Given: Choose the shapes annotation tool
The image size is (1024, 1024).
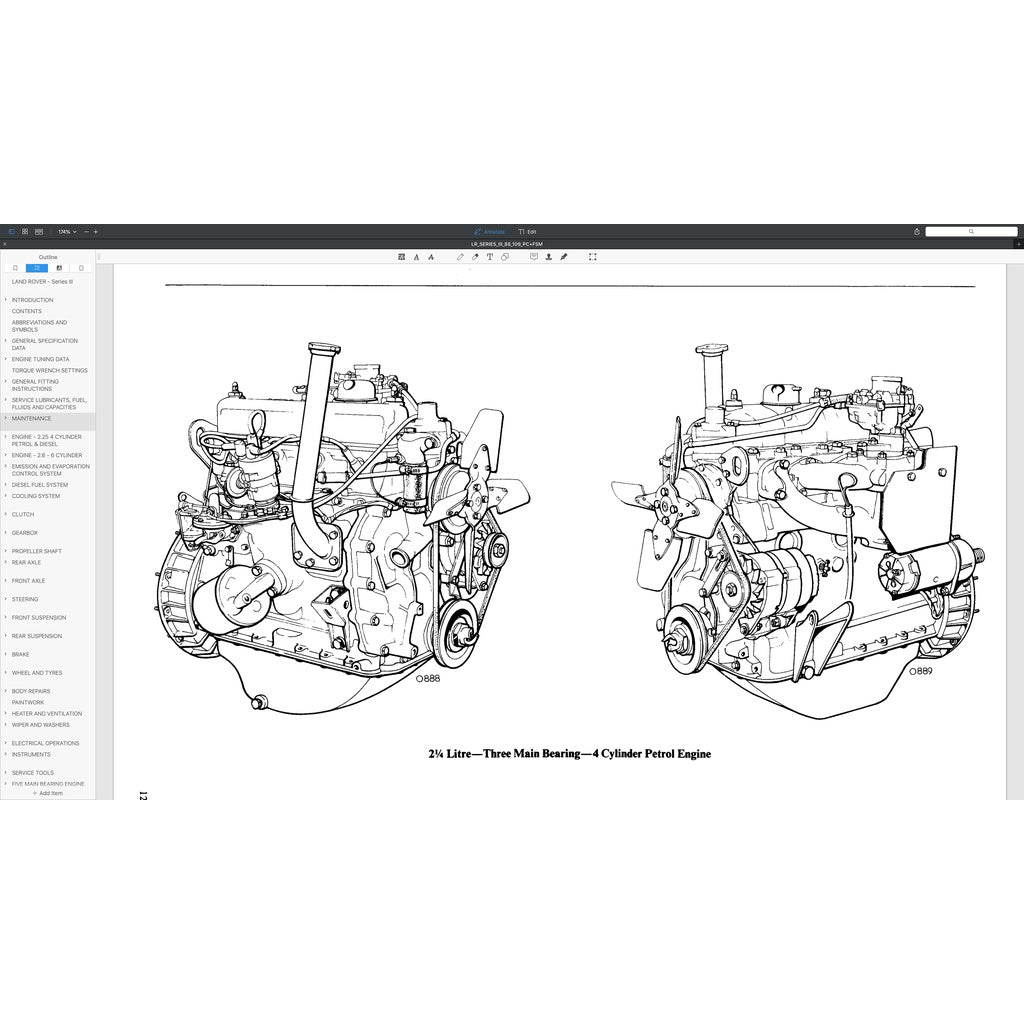Looking at the screenshot, I should tap(505, 257).
